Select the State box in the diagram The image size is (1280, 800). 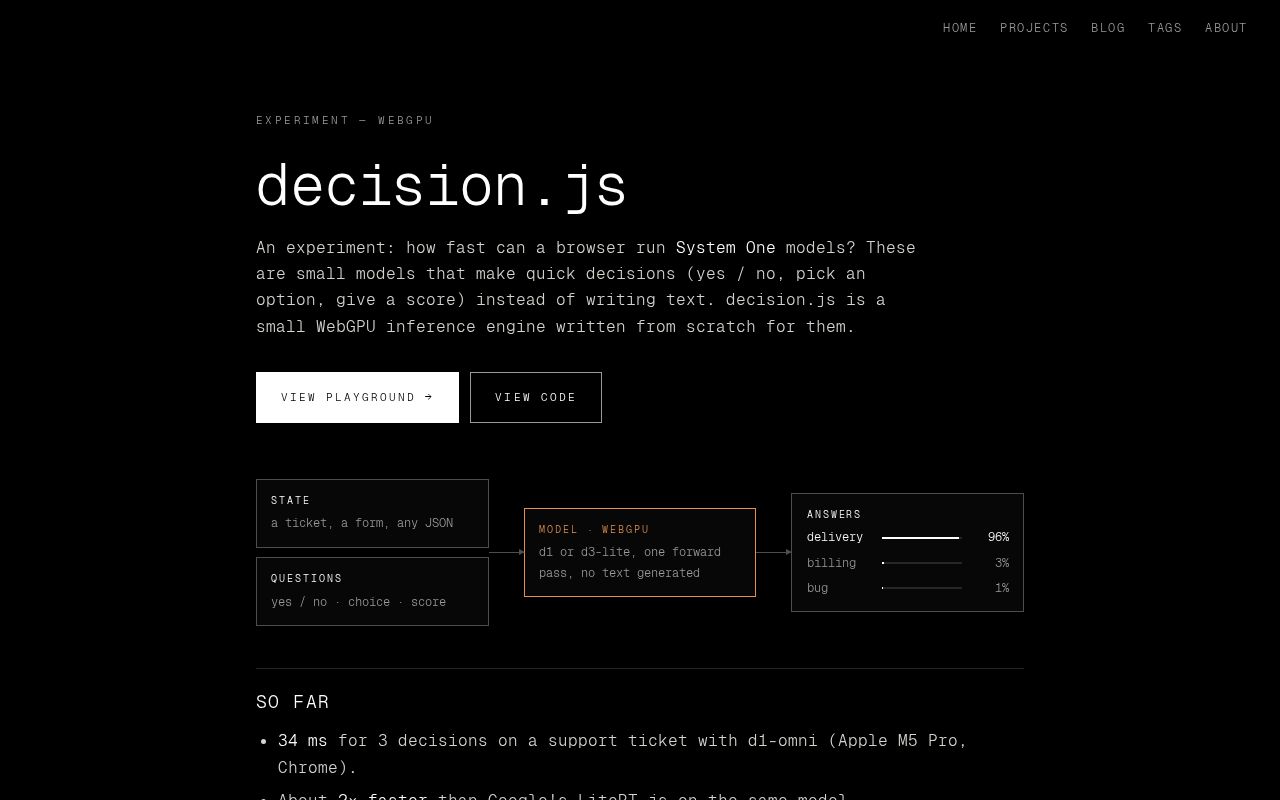372,513
